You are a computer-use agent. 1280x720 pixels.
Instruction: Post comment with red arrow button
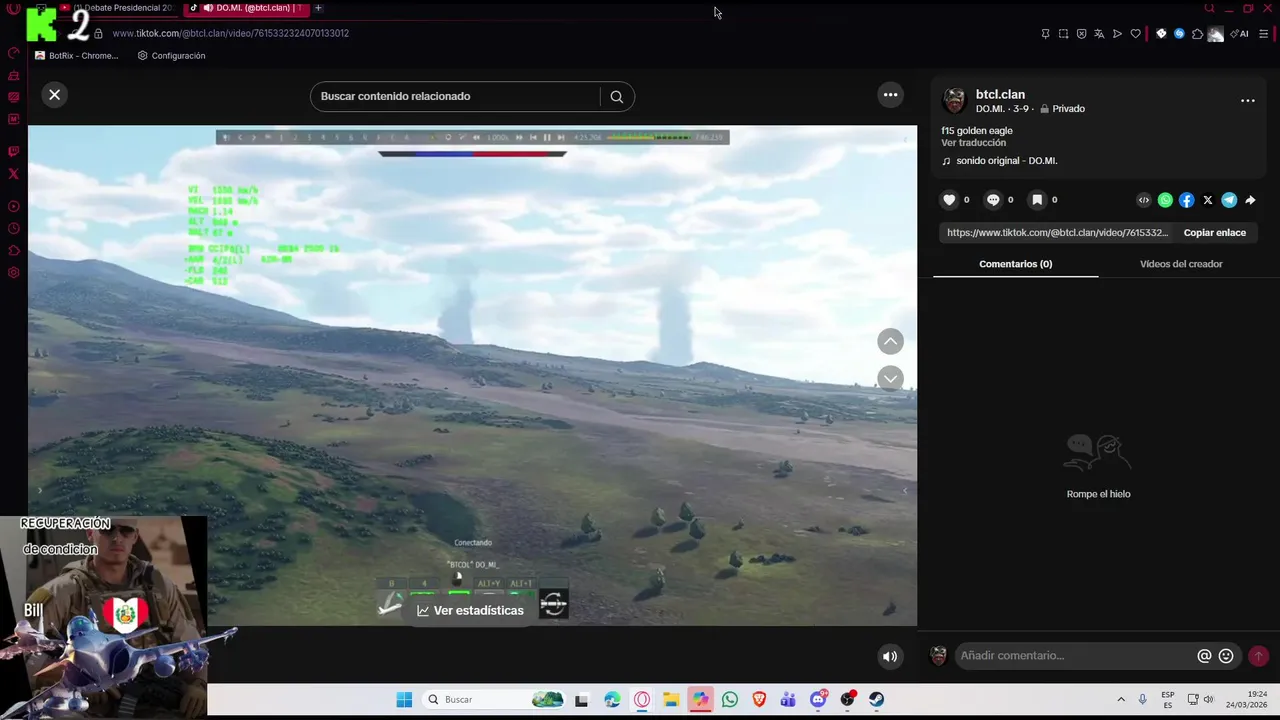1258,656
